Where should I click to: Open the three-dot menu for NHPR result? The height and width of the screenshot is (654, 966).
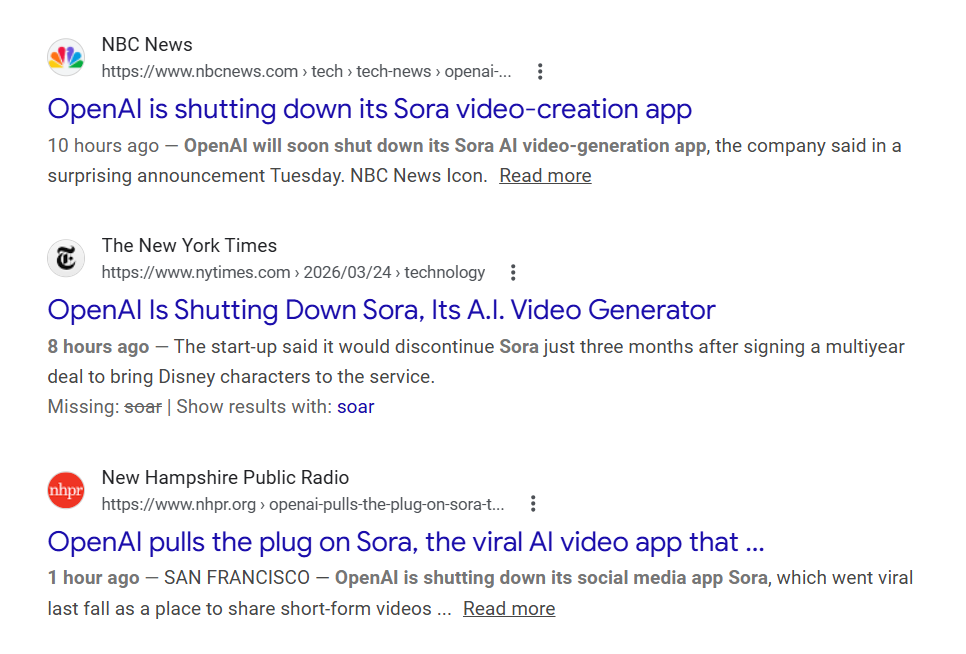533,503
